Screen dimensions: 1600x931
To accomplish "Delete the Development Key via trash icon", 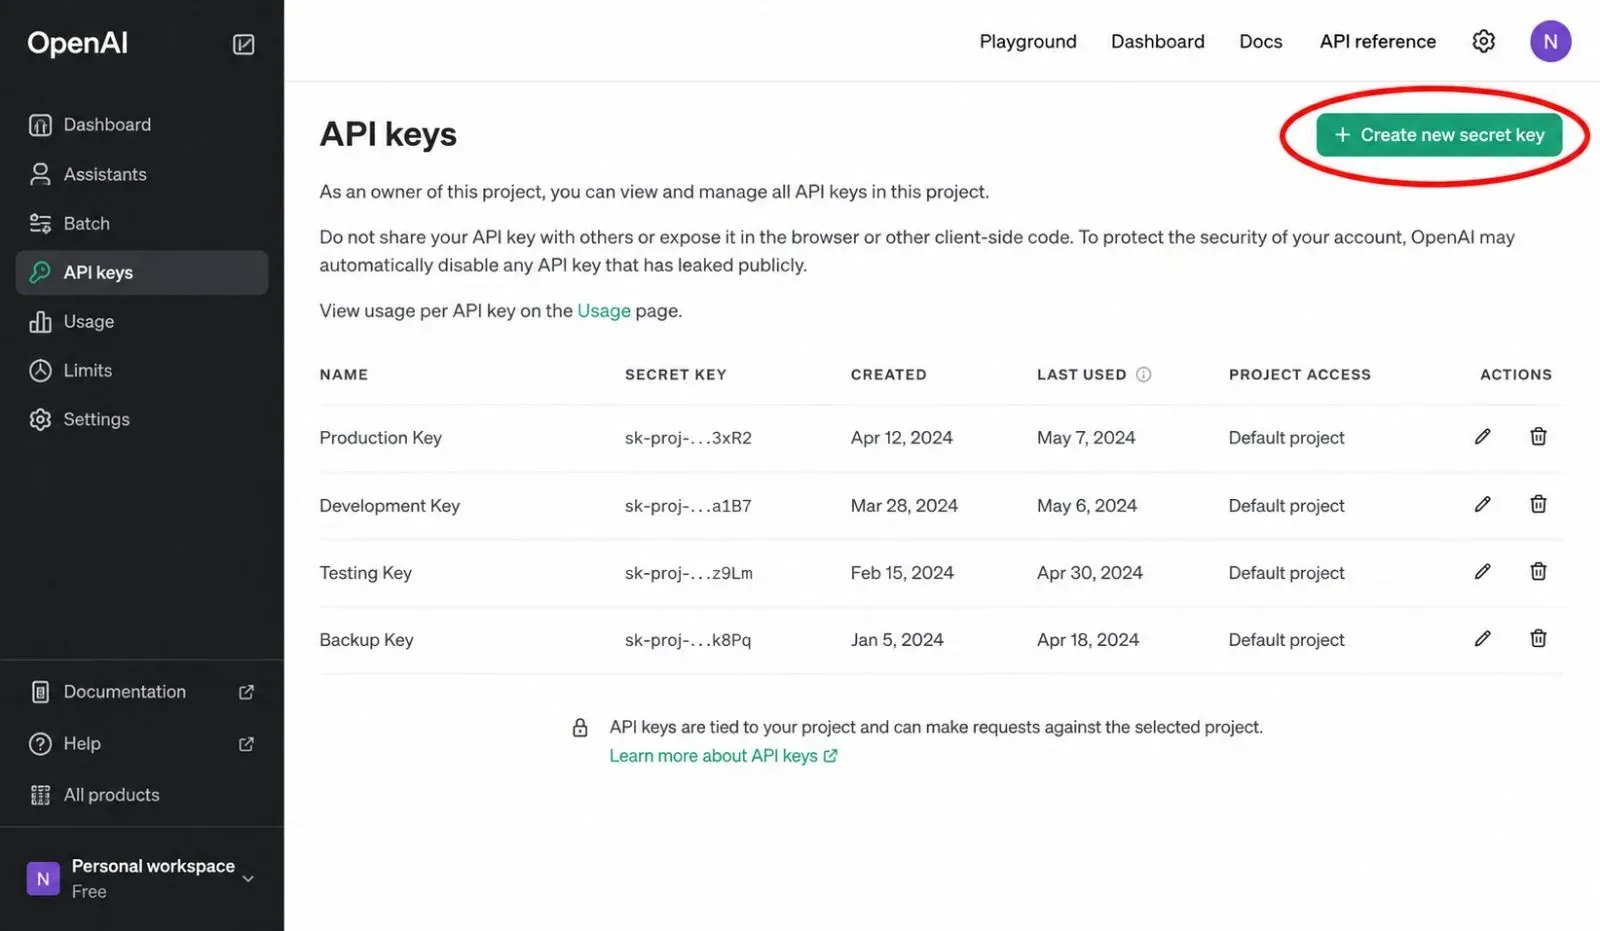I will tap(1538, 504).
